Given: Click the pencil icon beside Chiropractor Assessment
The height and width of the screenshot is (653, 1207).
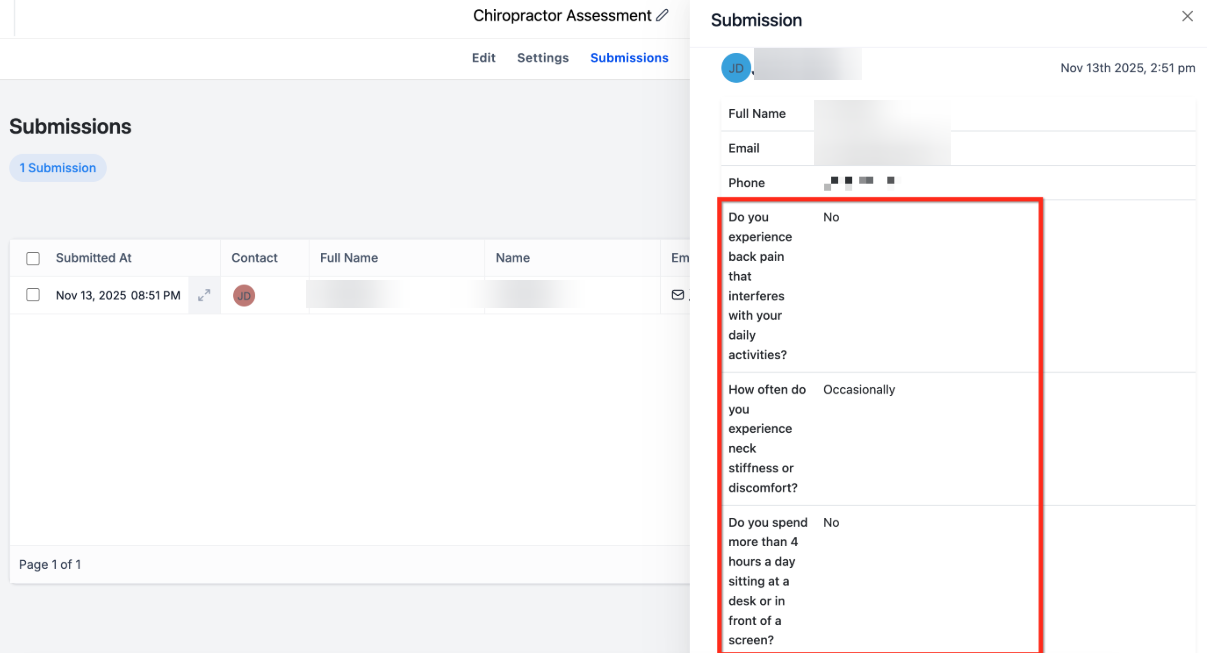Looking at the screenshot, I should click(x=662, y=16).
